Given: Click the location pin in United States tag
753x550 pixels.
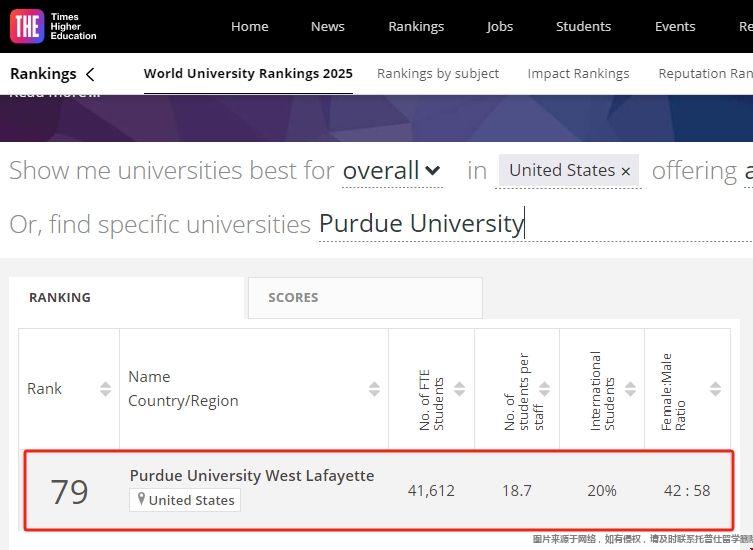Looking at the screenshot, I should 141,499.
